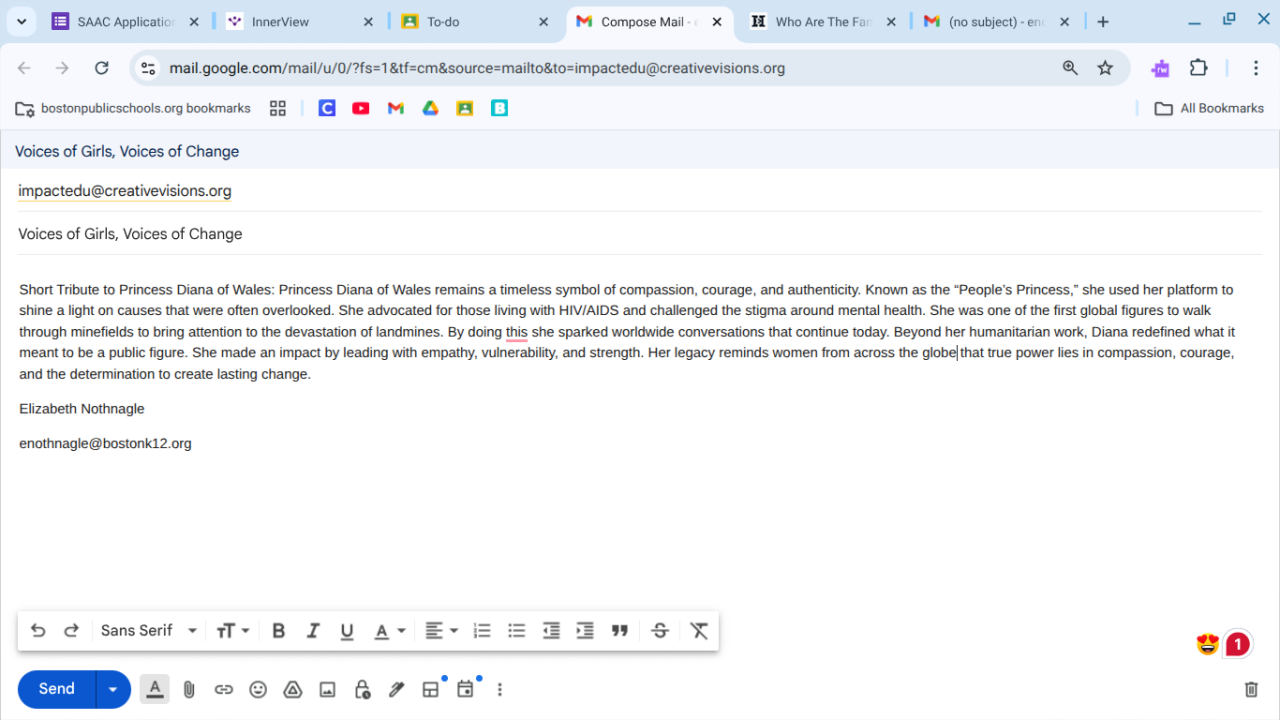Open the tab search dropdown
The height and width of the screenshot is (720, 1280).
[x=21, y=22]
